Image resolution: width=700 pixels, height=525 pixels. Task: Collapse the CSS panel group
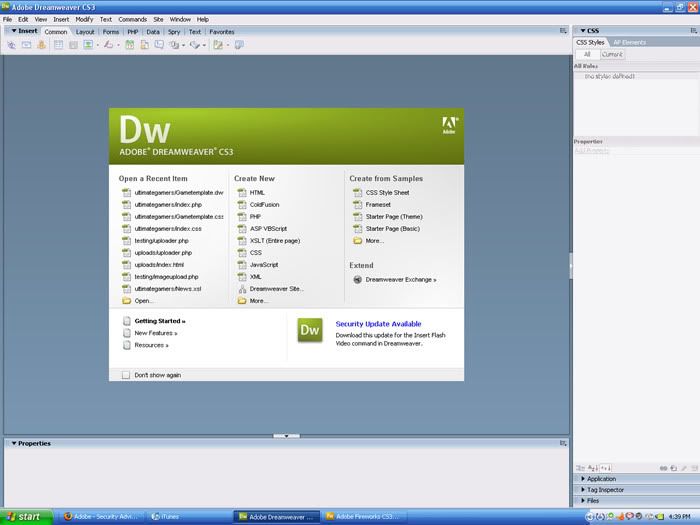tap(583, 30)
